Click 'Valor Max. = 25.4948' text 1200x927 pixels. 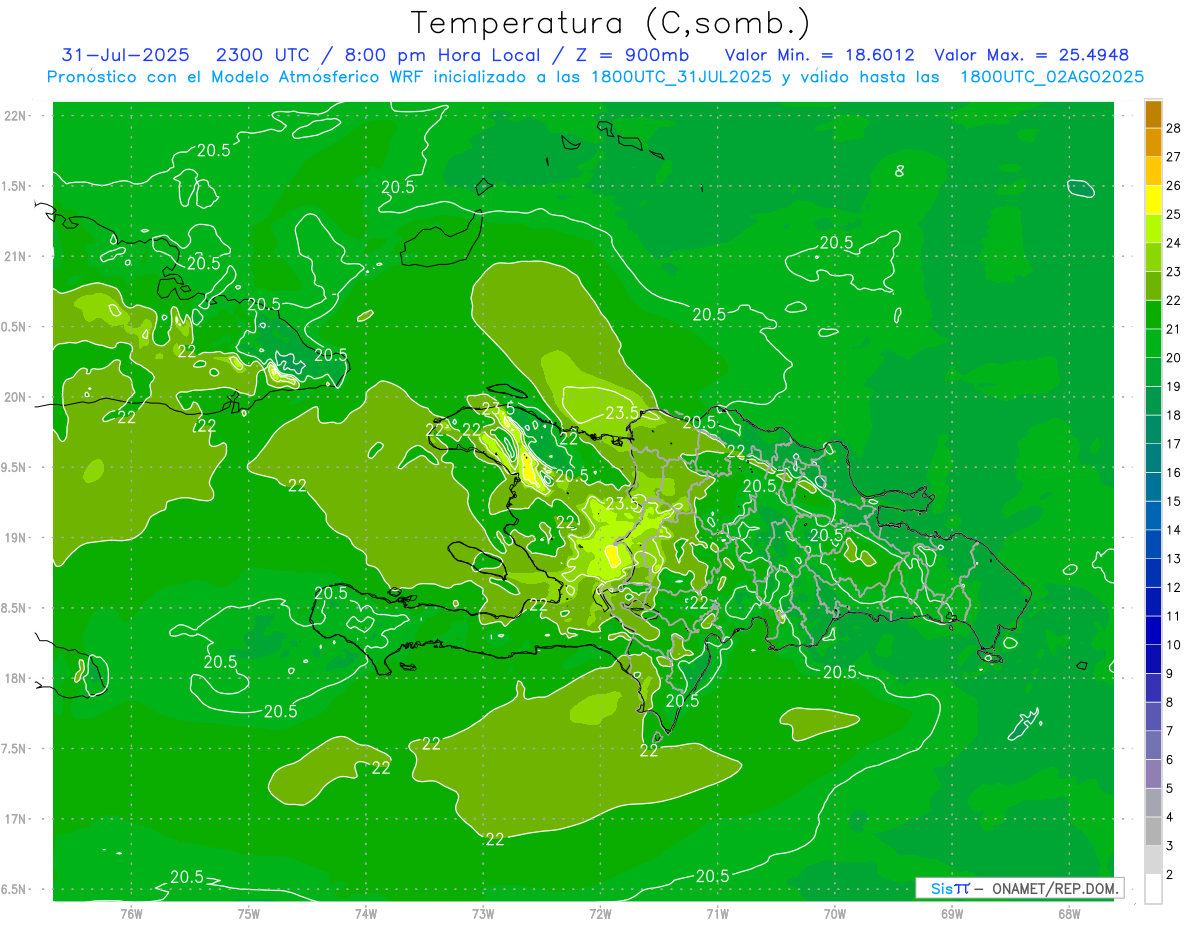(1031, 55)
